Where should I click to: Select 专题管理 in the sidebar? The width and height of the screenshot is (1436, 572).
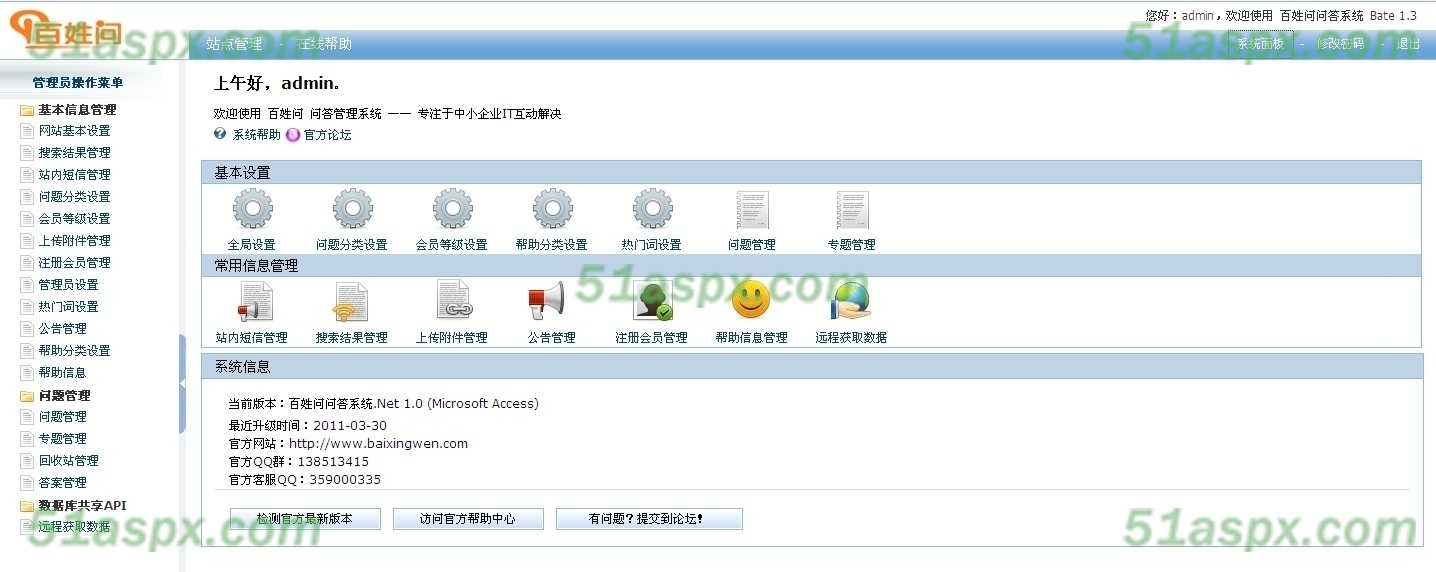[x=62, y=439]
